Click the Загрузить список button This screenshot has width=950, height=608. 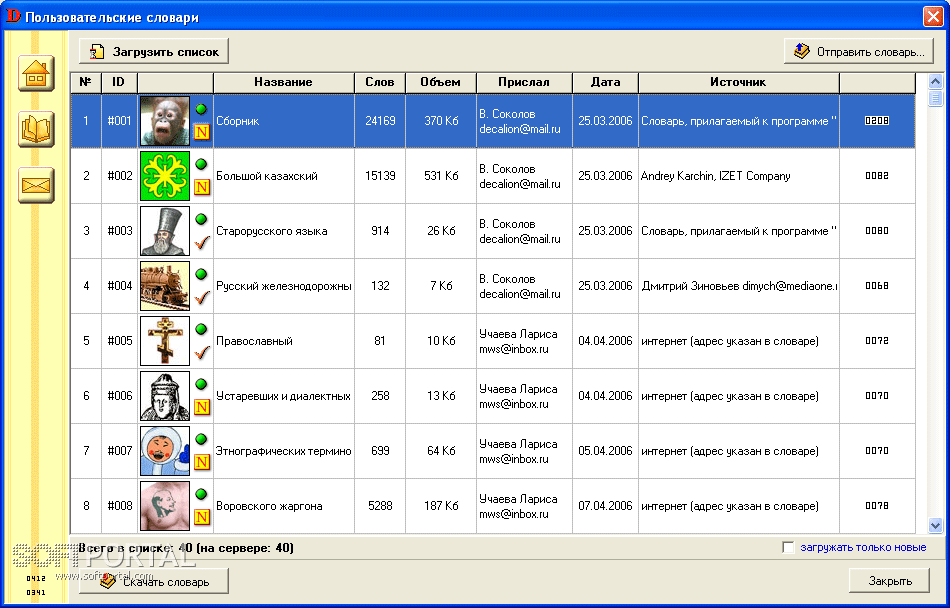[x=154, y=51]
